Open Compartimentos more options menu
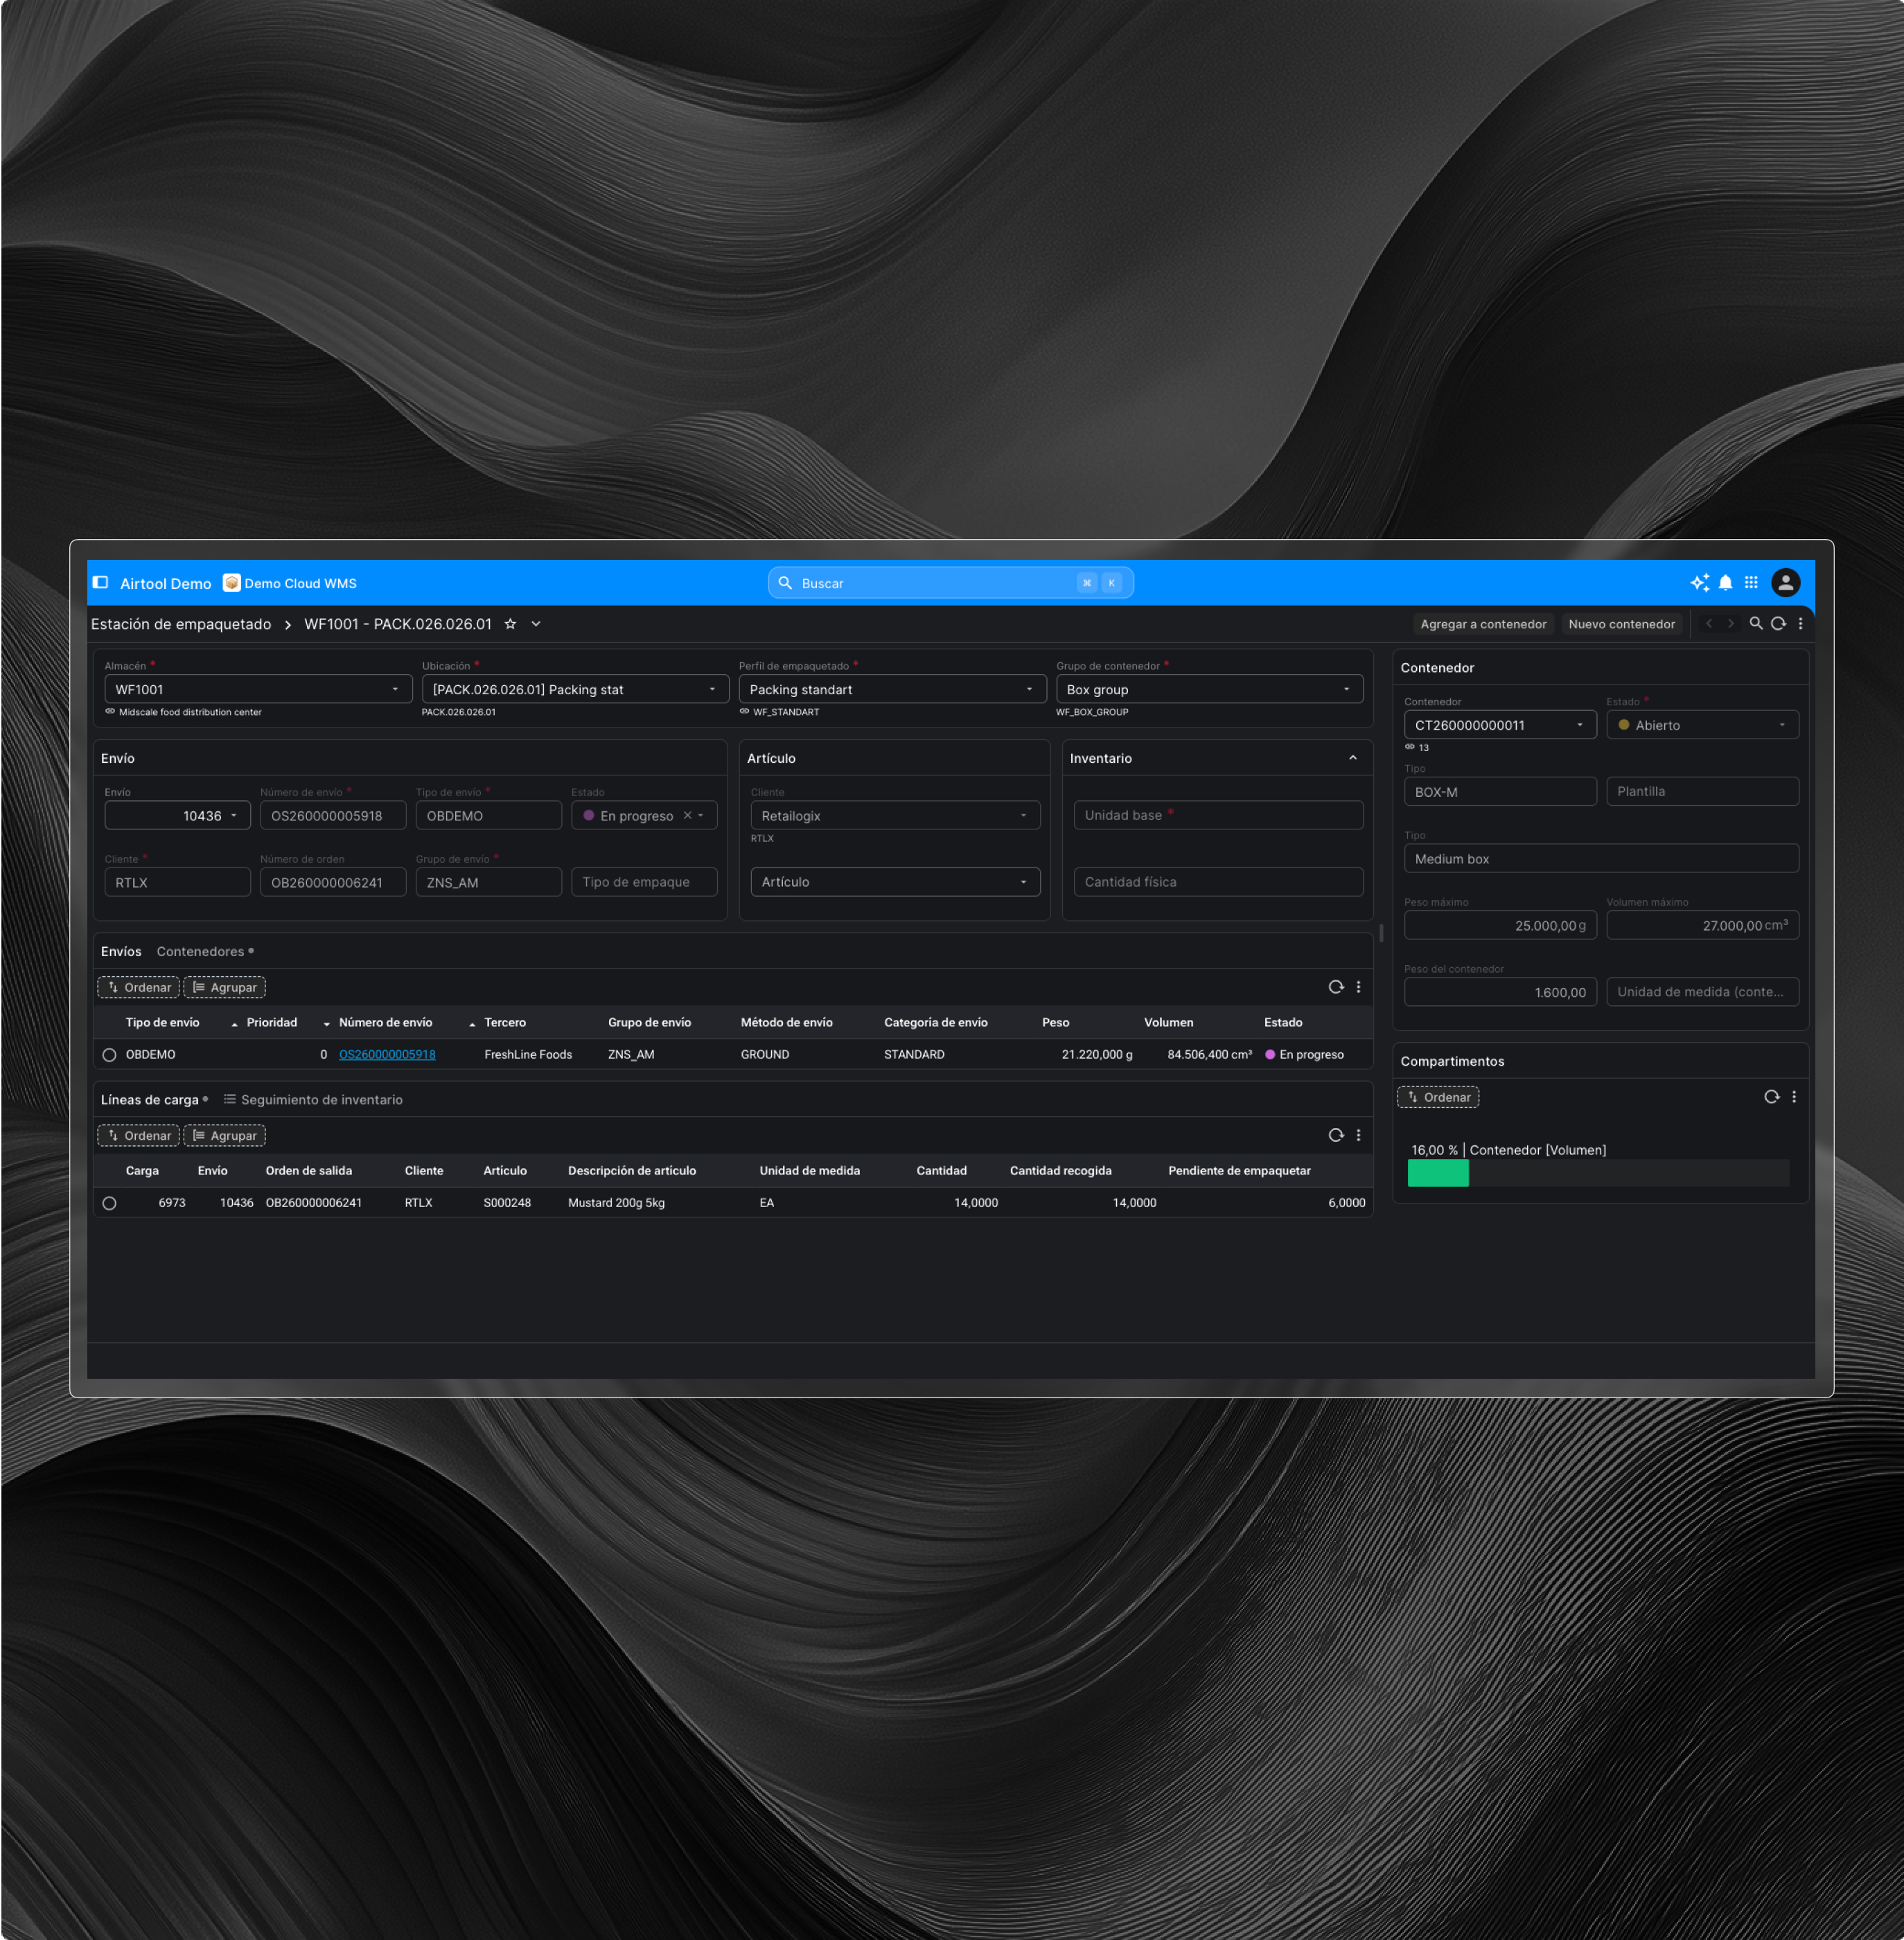The width and height of the screenshot is (1904, 1940). 1794,1097
